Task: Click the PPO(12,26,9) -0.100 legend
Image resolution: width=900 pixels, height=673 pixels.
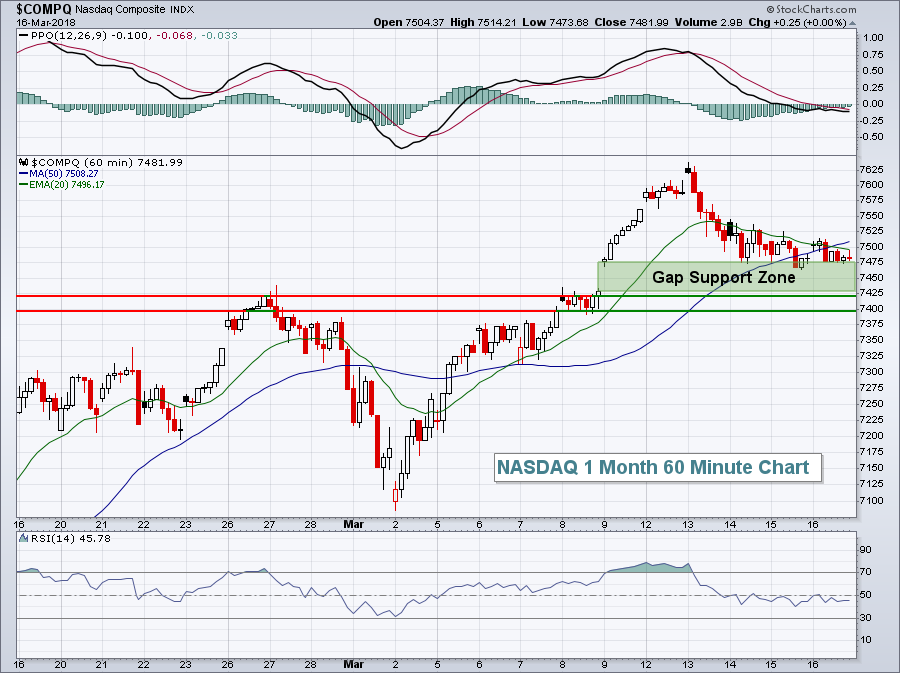Action: coord(90,36)
